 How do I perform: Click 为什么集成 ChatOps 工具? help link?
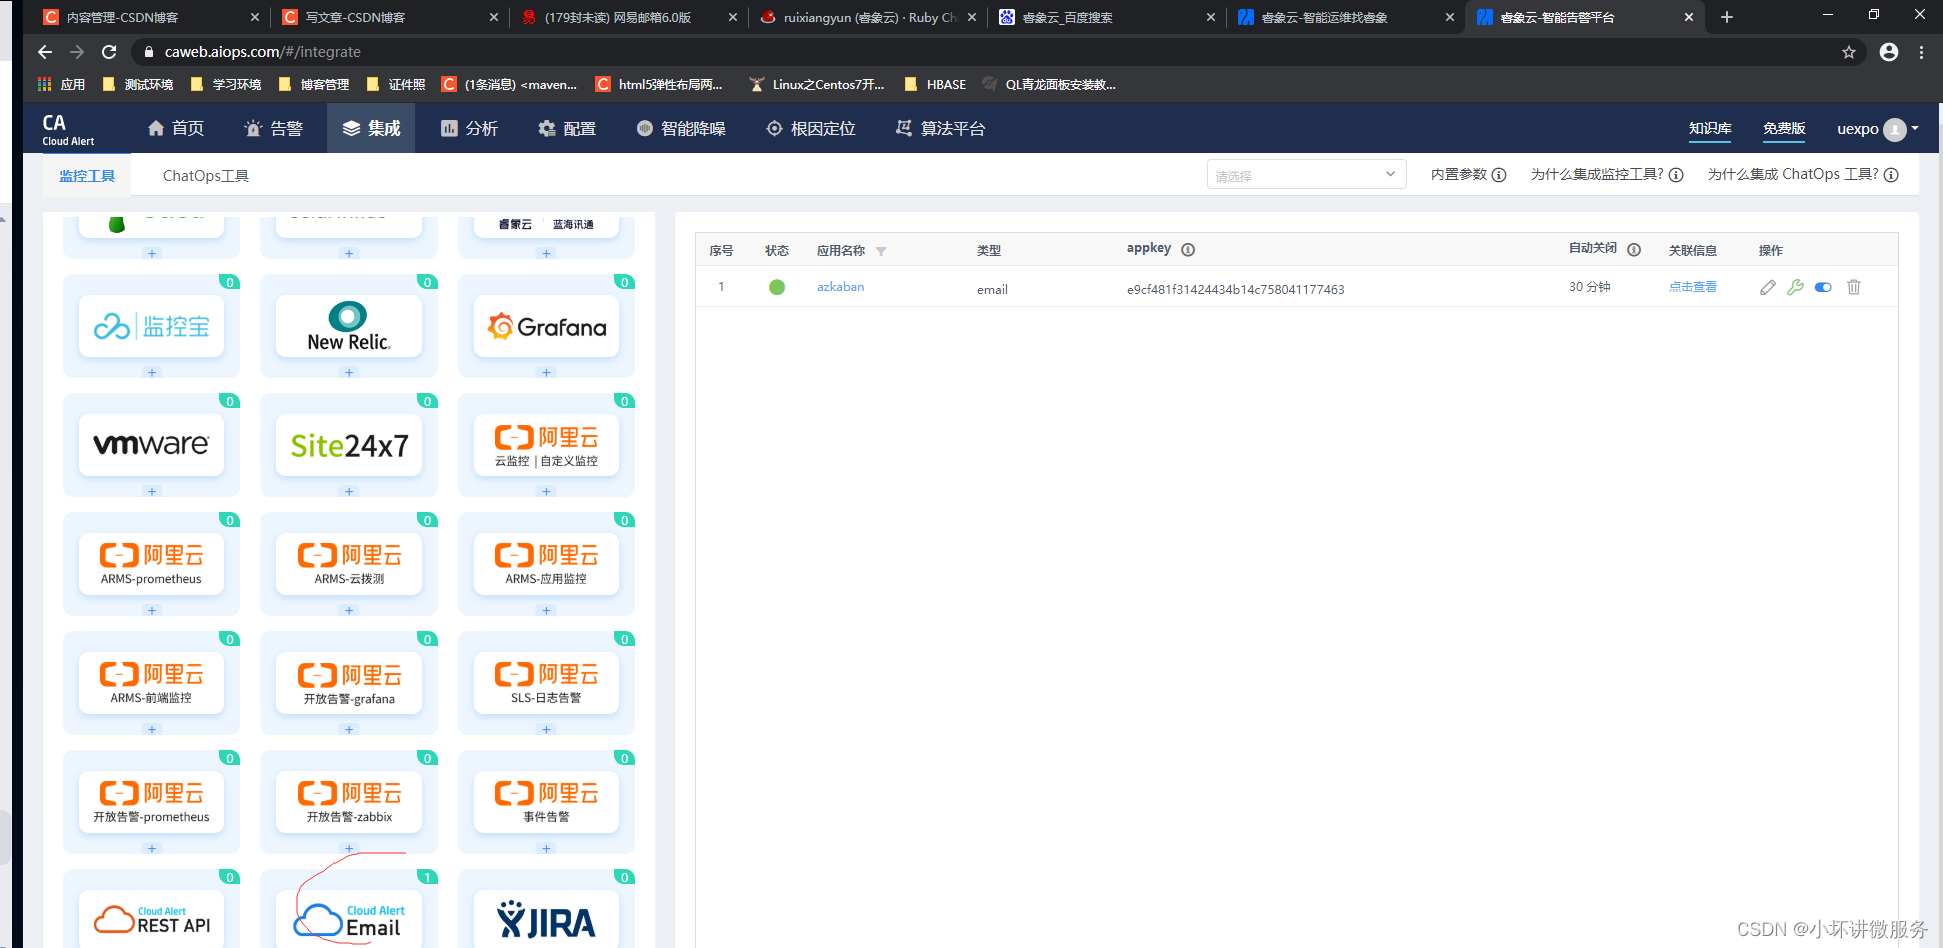point(1803,175)
